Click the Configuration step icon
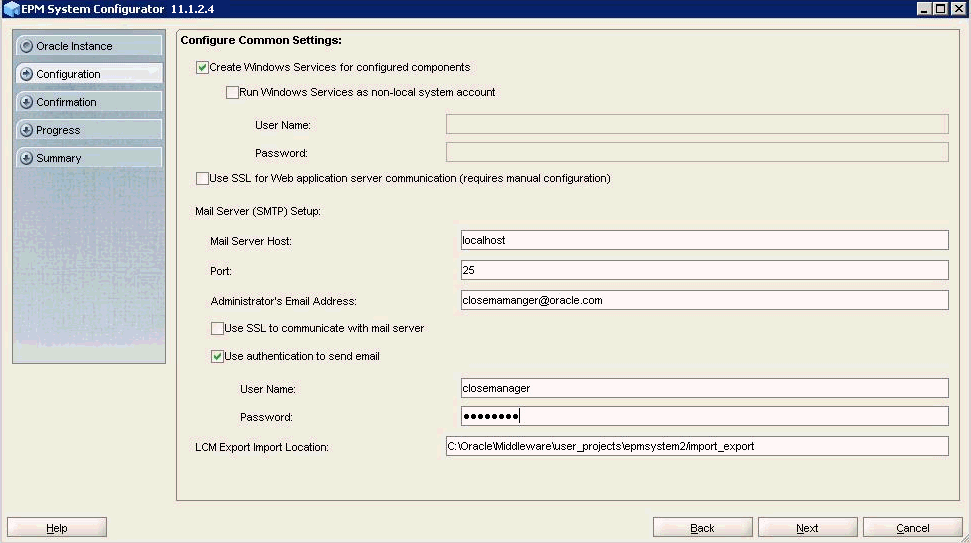The height and width of the screenshot is (543, 971). 26,74
